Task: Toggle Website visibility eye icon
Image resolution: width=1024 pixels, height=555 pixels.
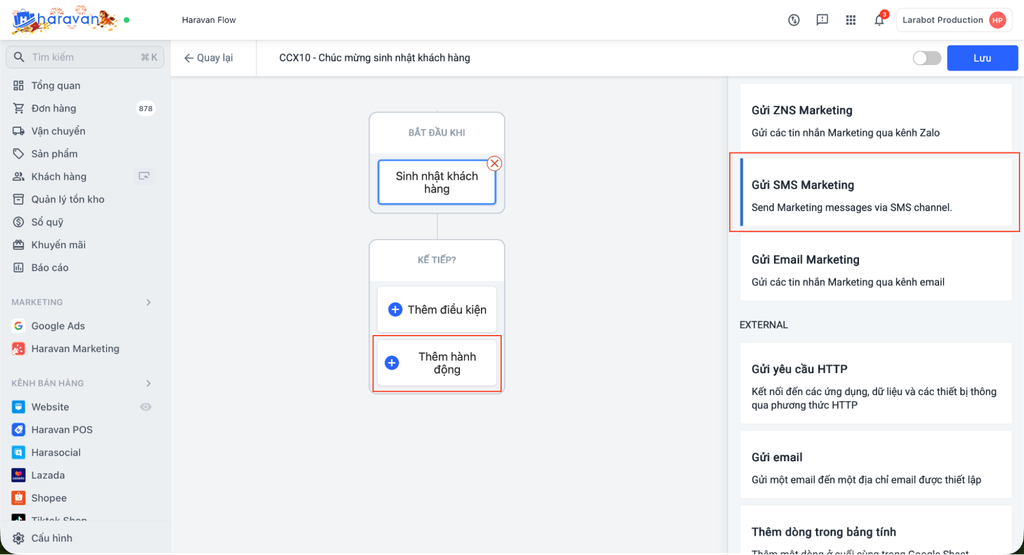Action: point(146,407)
